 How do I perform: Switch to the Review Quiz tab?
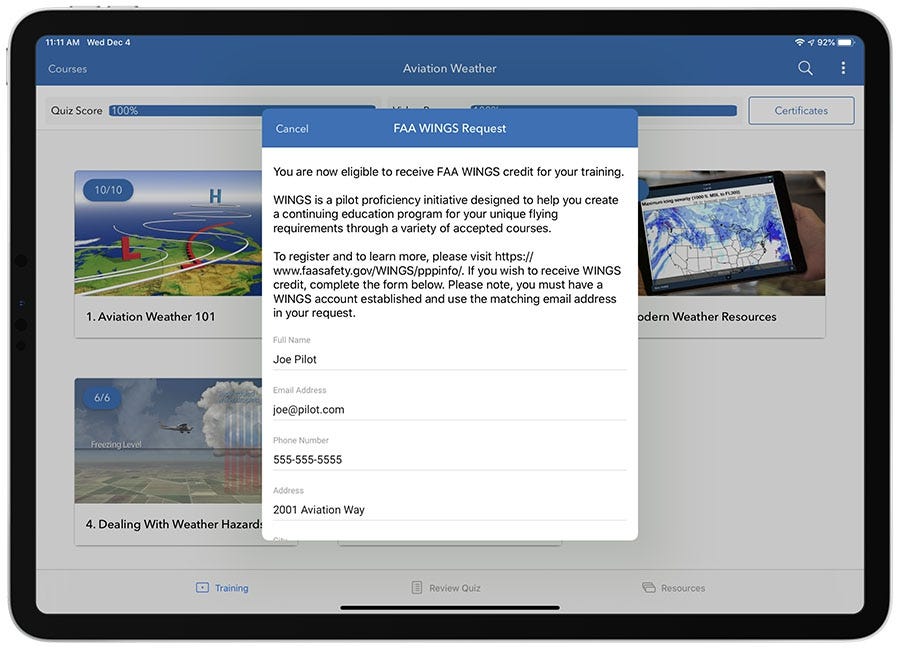pos(446,588)
